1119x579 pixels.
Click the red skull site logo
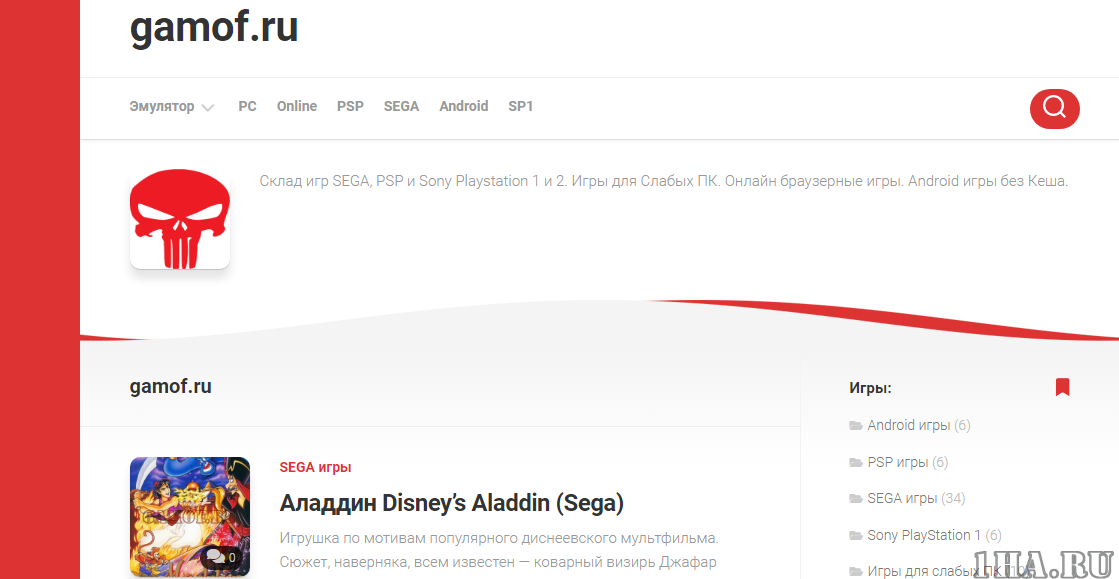click(x=180, y=218)
